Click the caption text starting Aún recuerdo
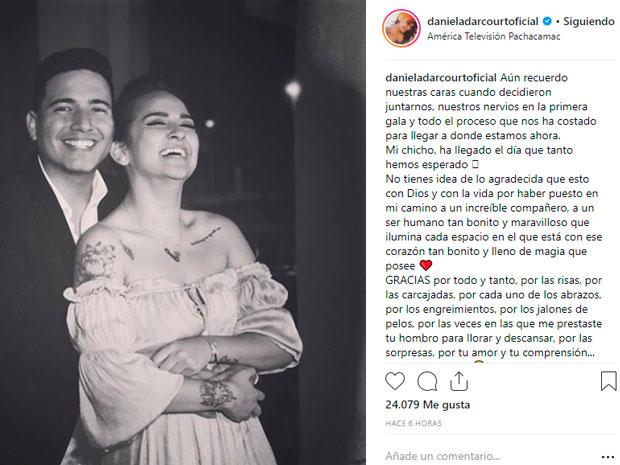The height and width of the screenshot is (465, 620). (x=492, y=106)
